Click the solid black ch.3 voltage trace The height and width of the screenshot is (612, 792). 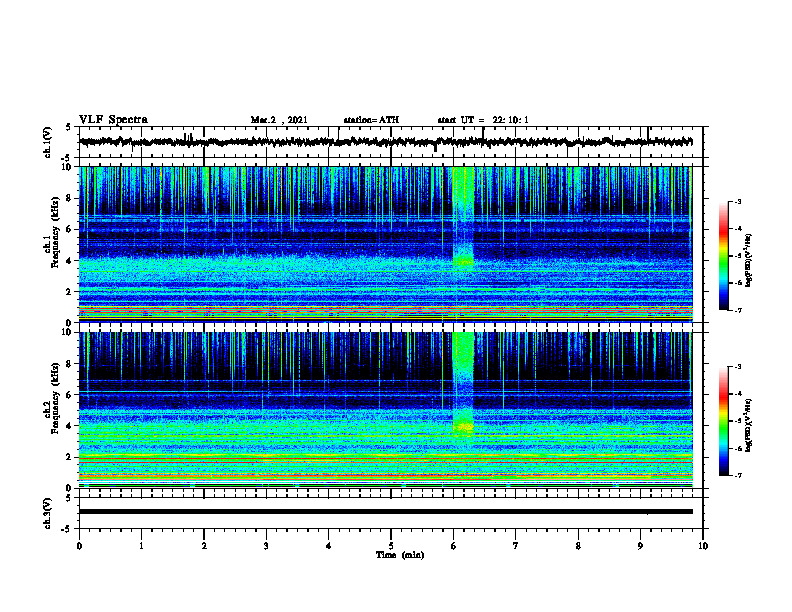point(385,512)
